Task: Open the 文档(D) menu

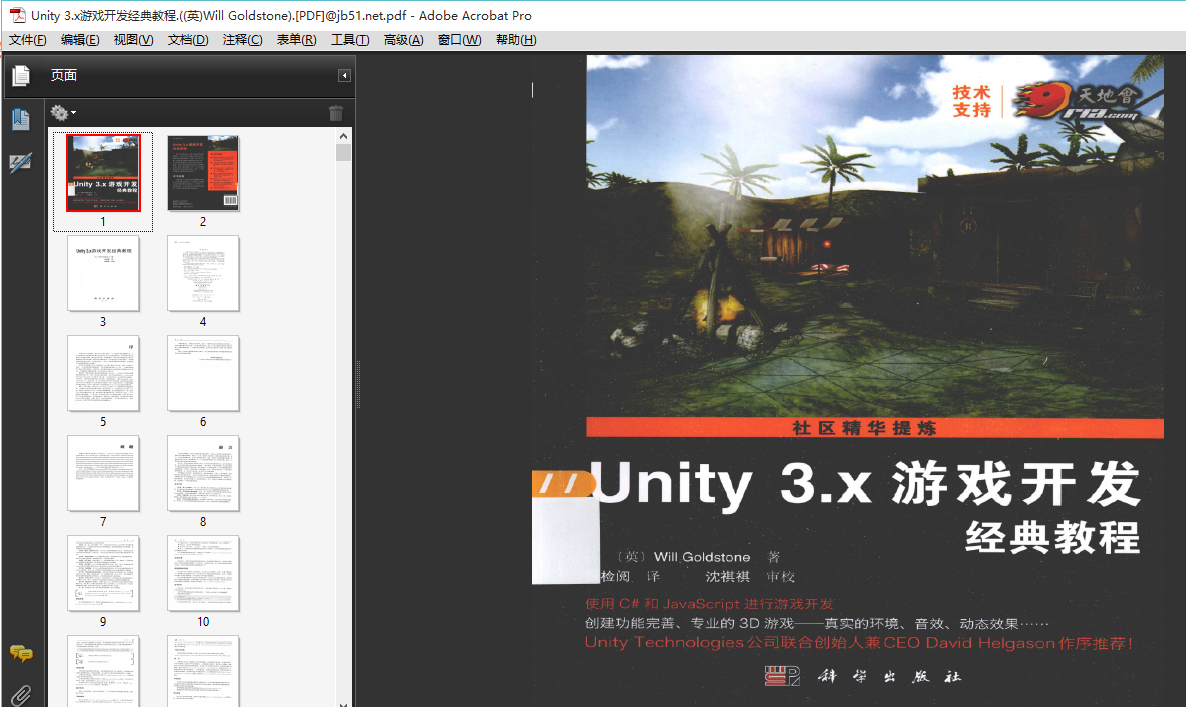Action: pyautogui.click(x=188, y=40)
